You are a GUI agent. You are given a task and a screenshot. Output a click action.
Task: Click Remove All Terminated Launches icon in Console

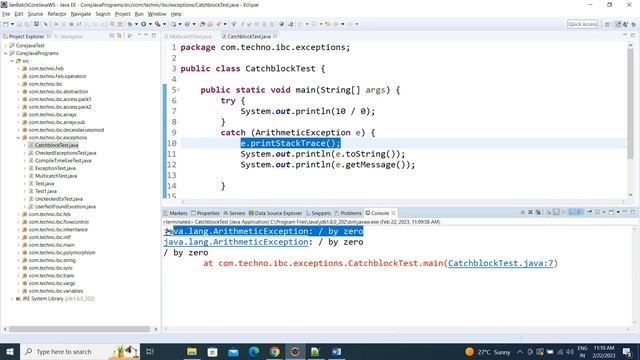[538, 212]
